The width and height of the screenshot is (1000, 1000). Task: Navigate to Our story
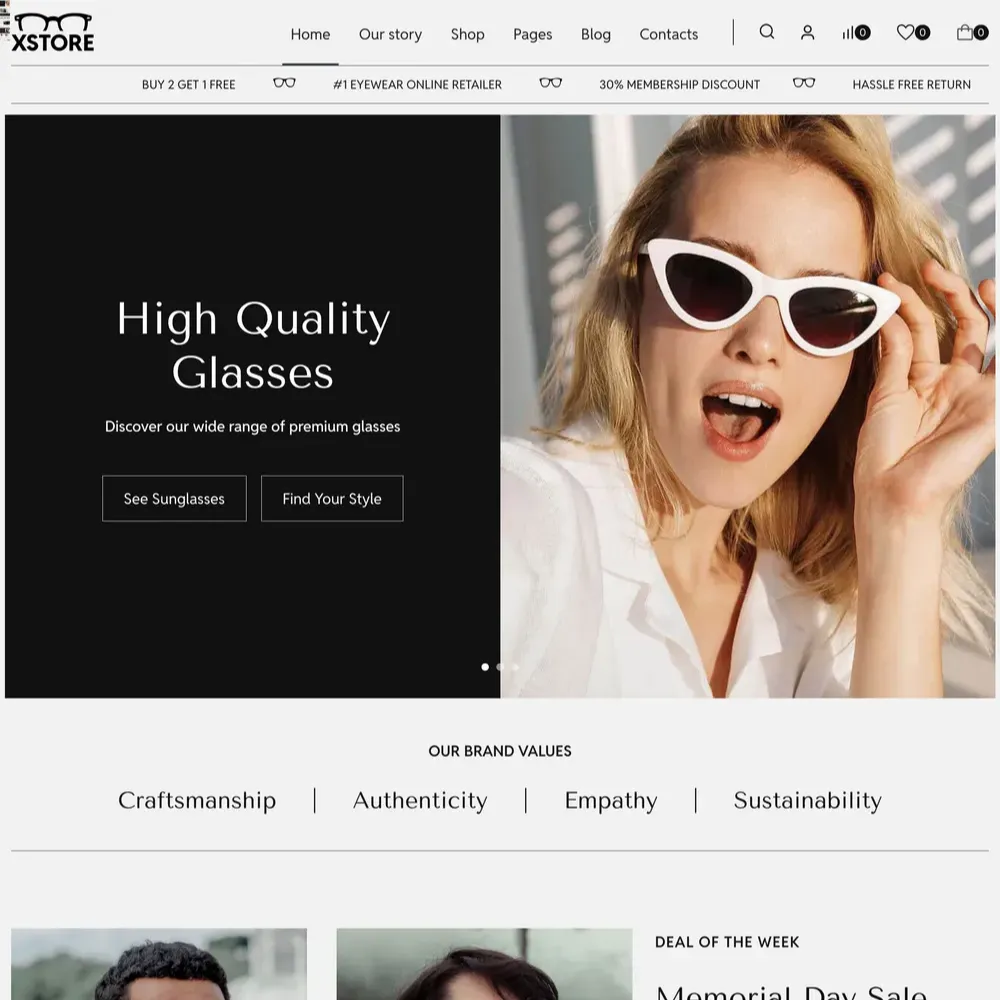[x=390, y=34]
